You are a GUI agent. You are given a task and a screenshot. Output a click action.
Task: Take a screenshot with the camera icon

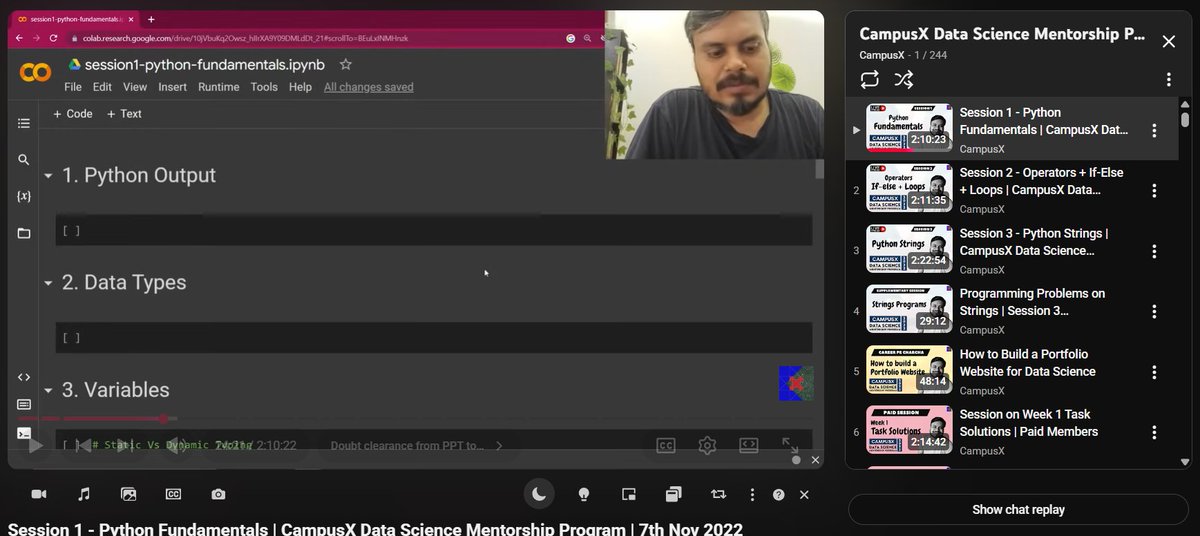pos(218,494)
